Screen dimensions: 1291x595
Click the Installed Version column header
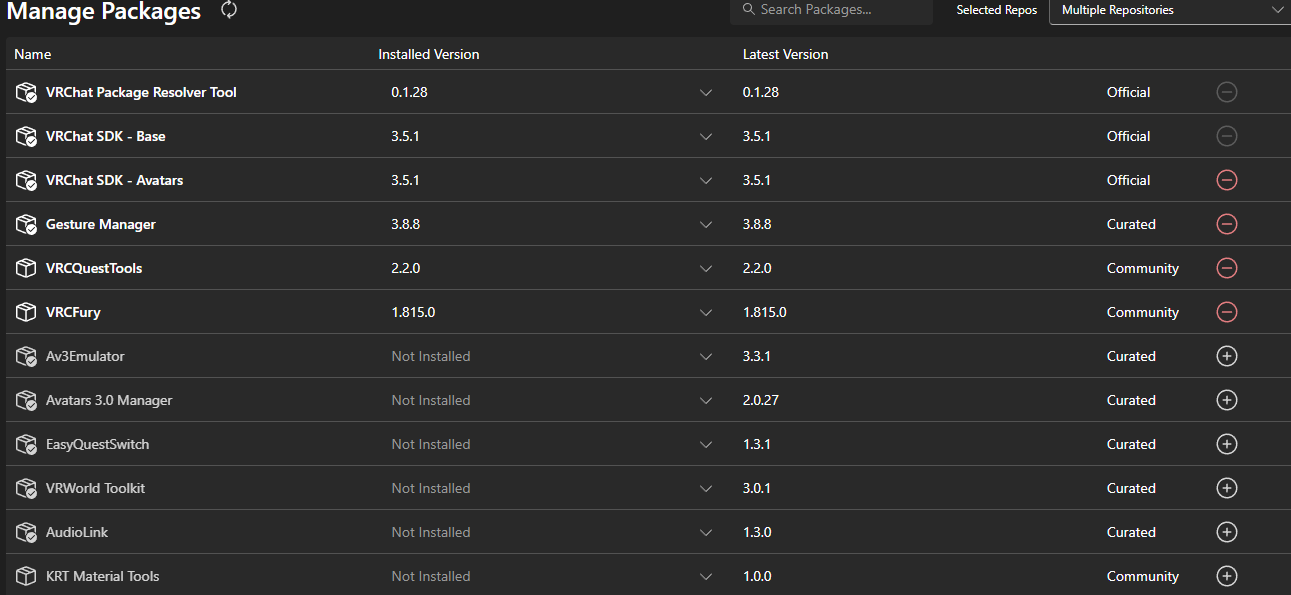tap(429, 54)
